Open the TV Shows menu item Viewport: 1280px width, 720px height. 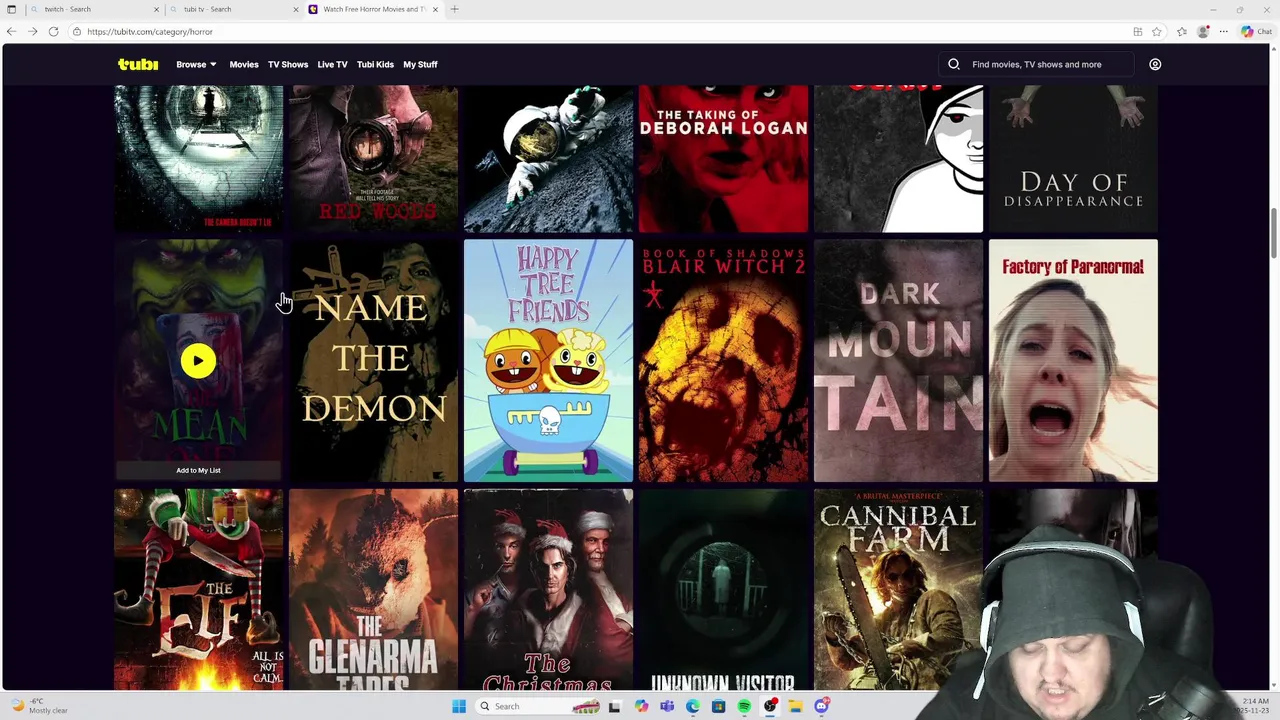pos(288,64)
